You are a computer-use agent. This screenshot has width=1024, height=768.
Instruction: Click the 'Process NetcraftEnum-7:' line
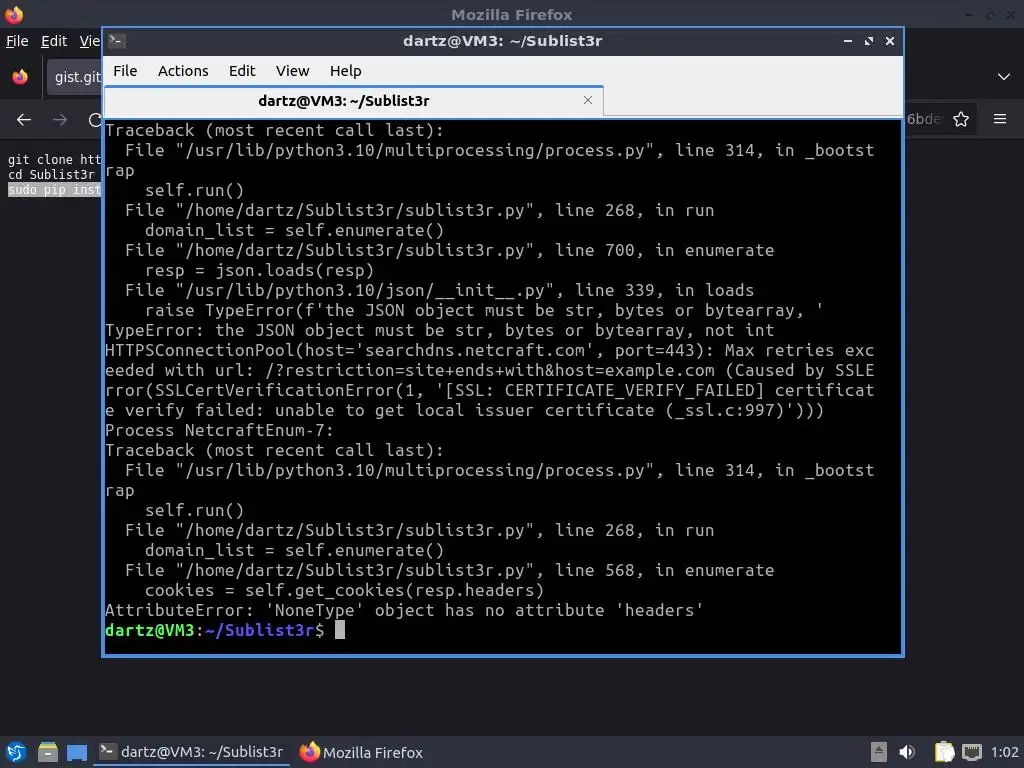click(x=219, y=430)
